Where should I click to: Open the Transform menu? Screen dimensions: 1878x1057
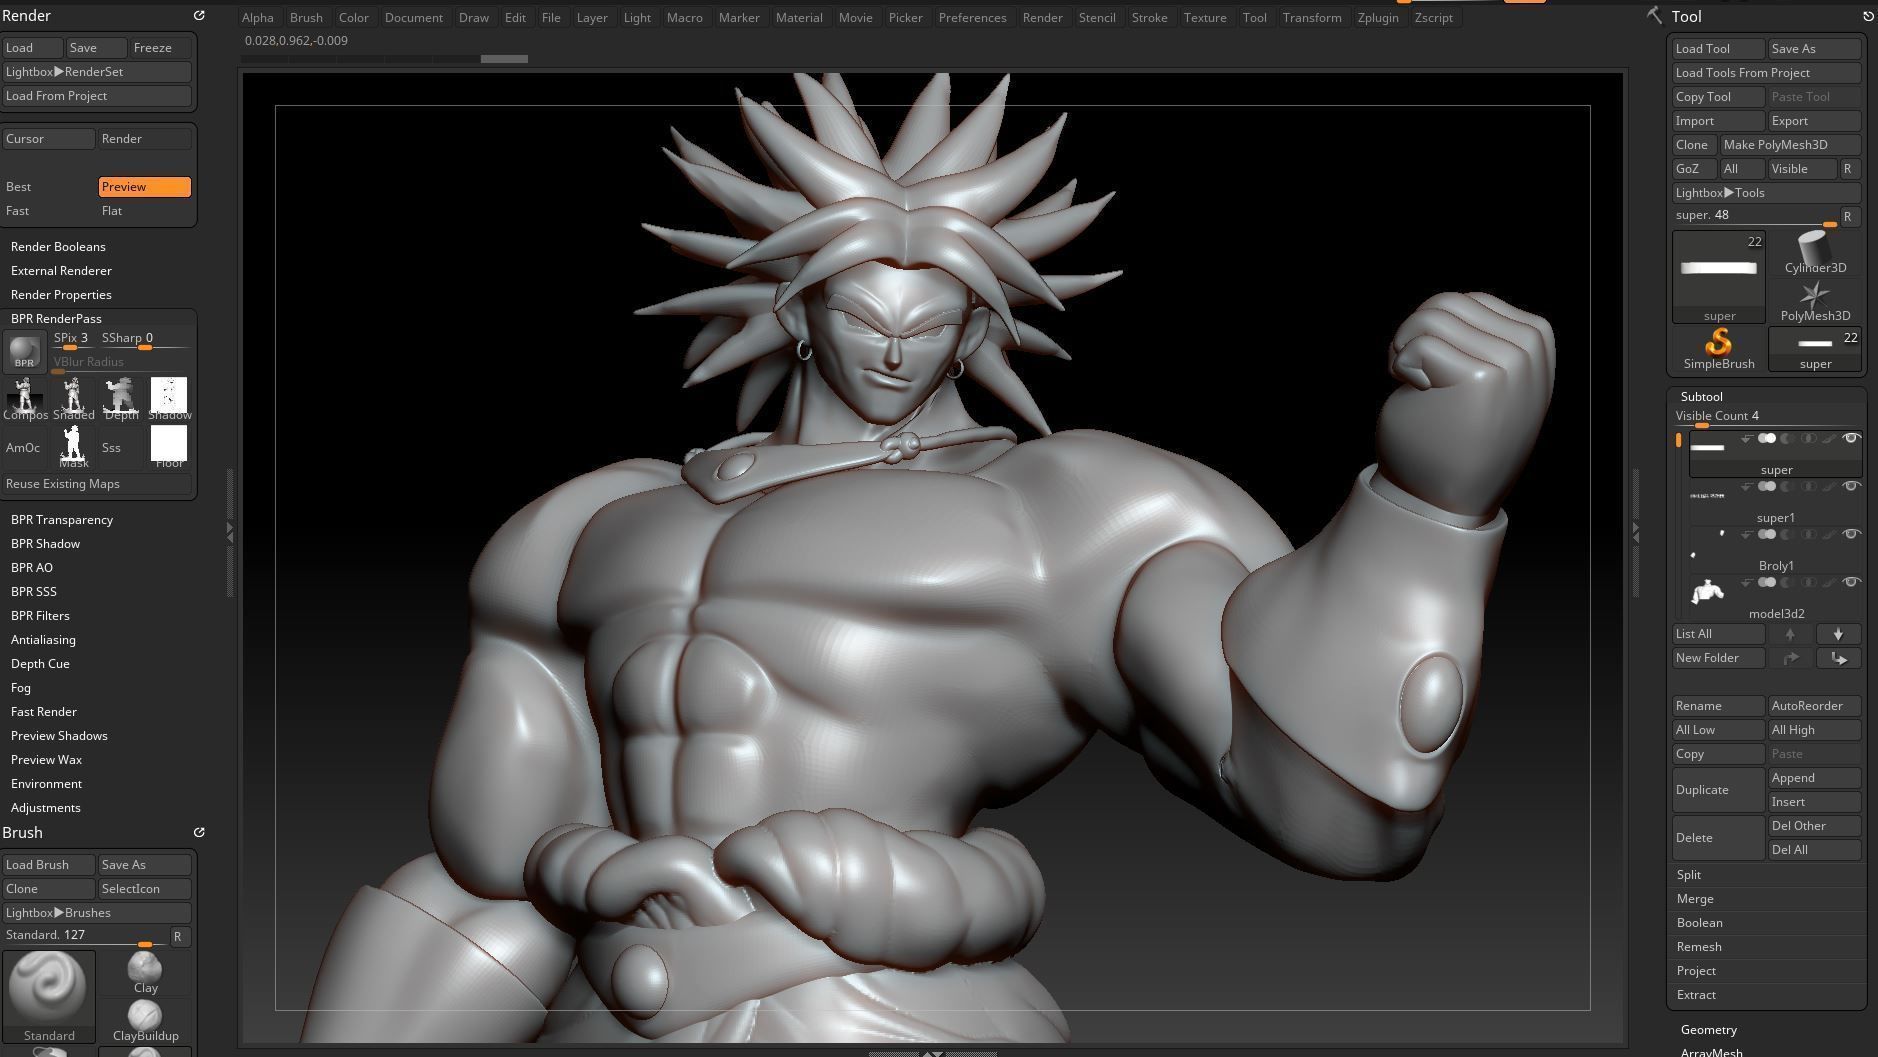tap(1312, 18)
